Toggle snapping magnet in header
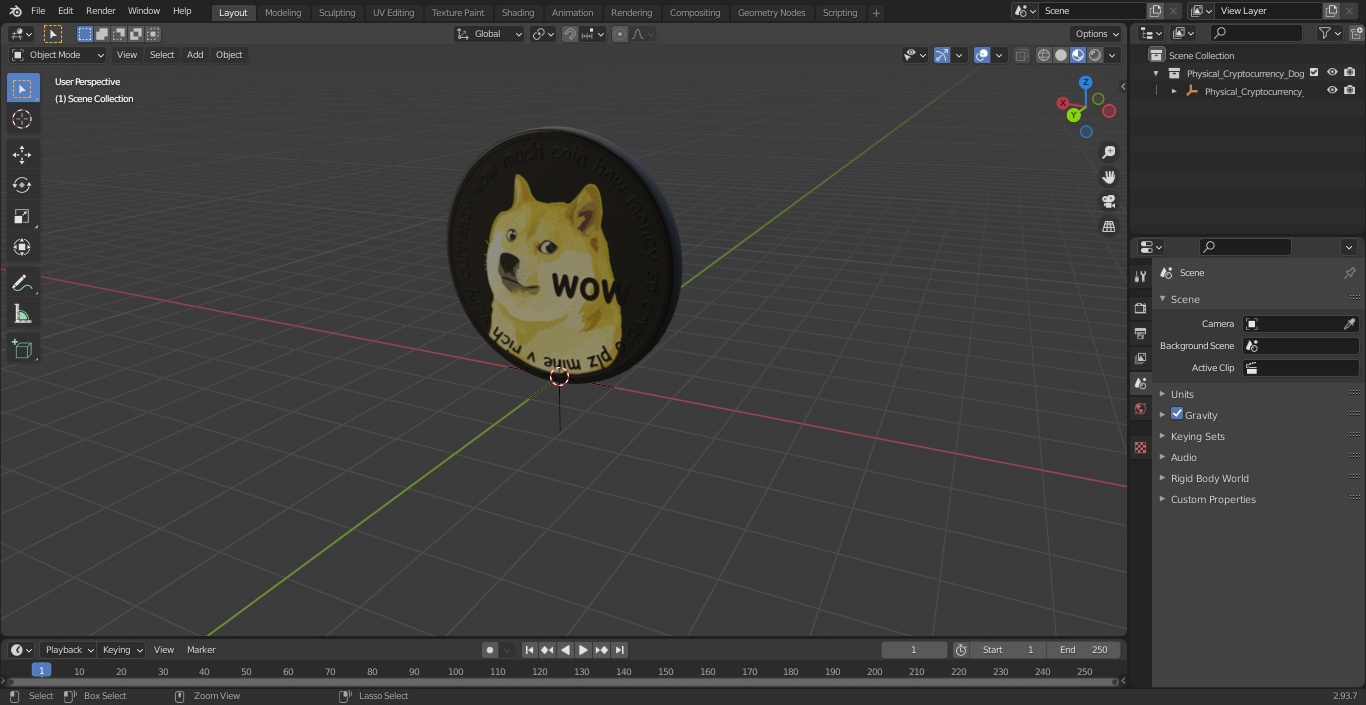 click(570, 34)
